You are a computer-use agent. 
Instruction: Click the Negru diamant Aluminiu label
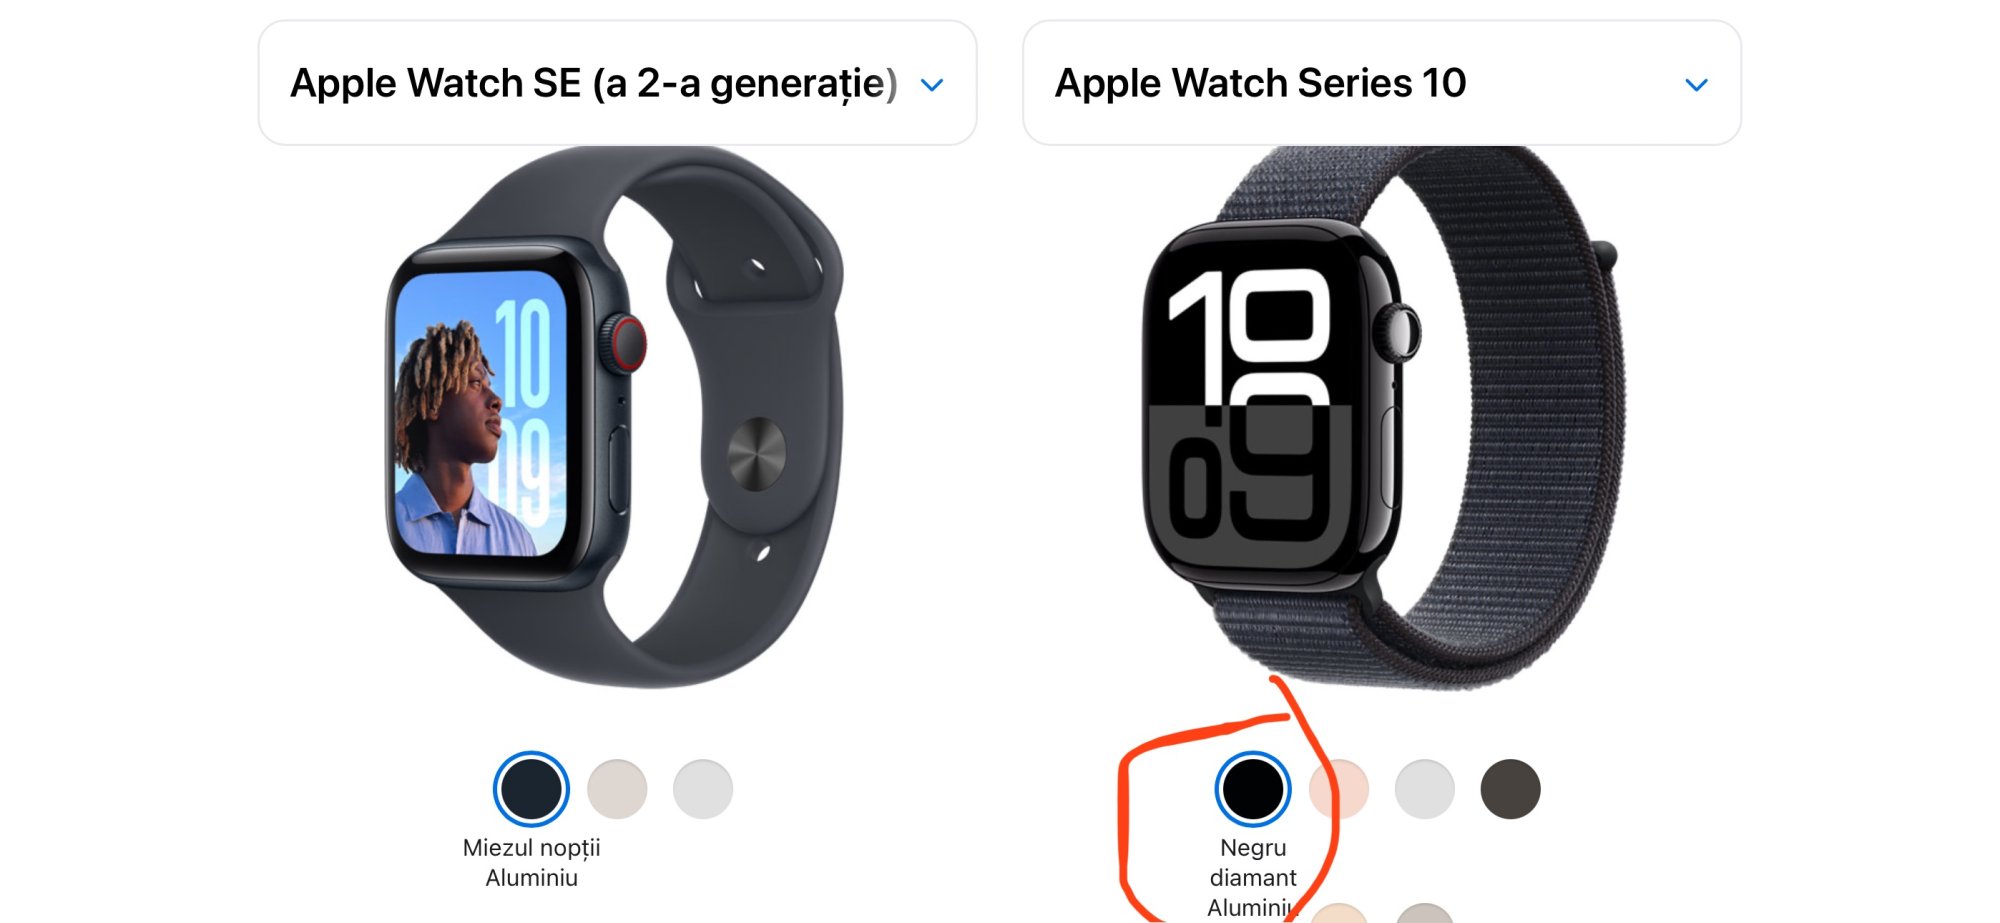[x=1252, y=877]
